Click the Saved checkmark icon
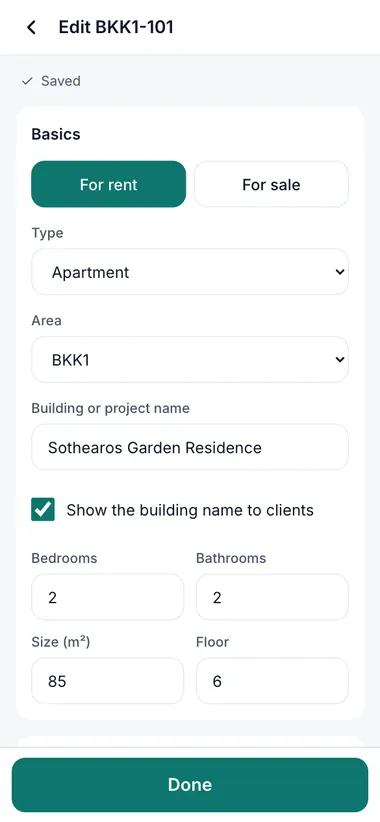The image size is (380, 822). pyautogui.click(x=27, y=81)
